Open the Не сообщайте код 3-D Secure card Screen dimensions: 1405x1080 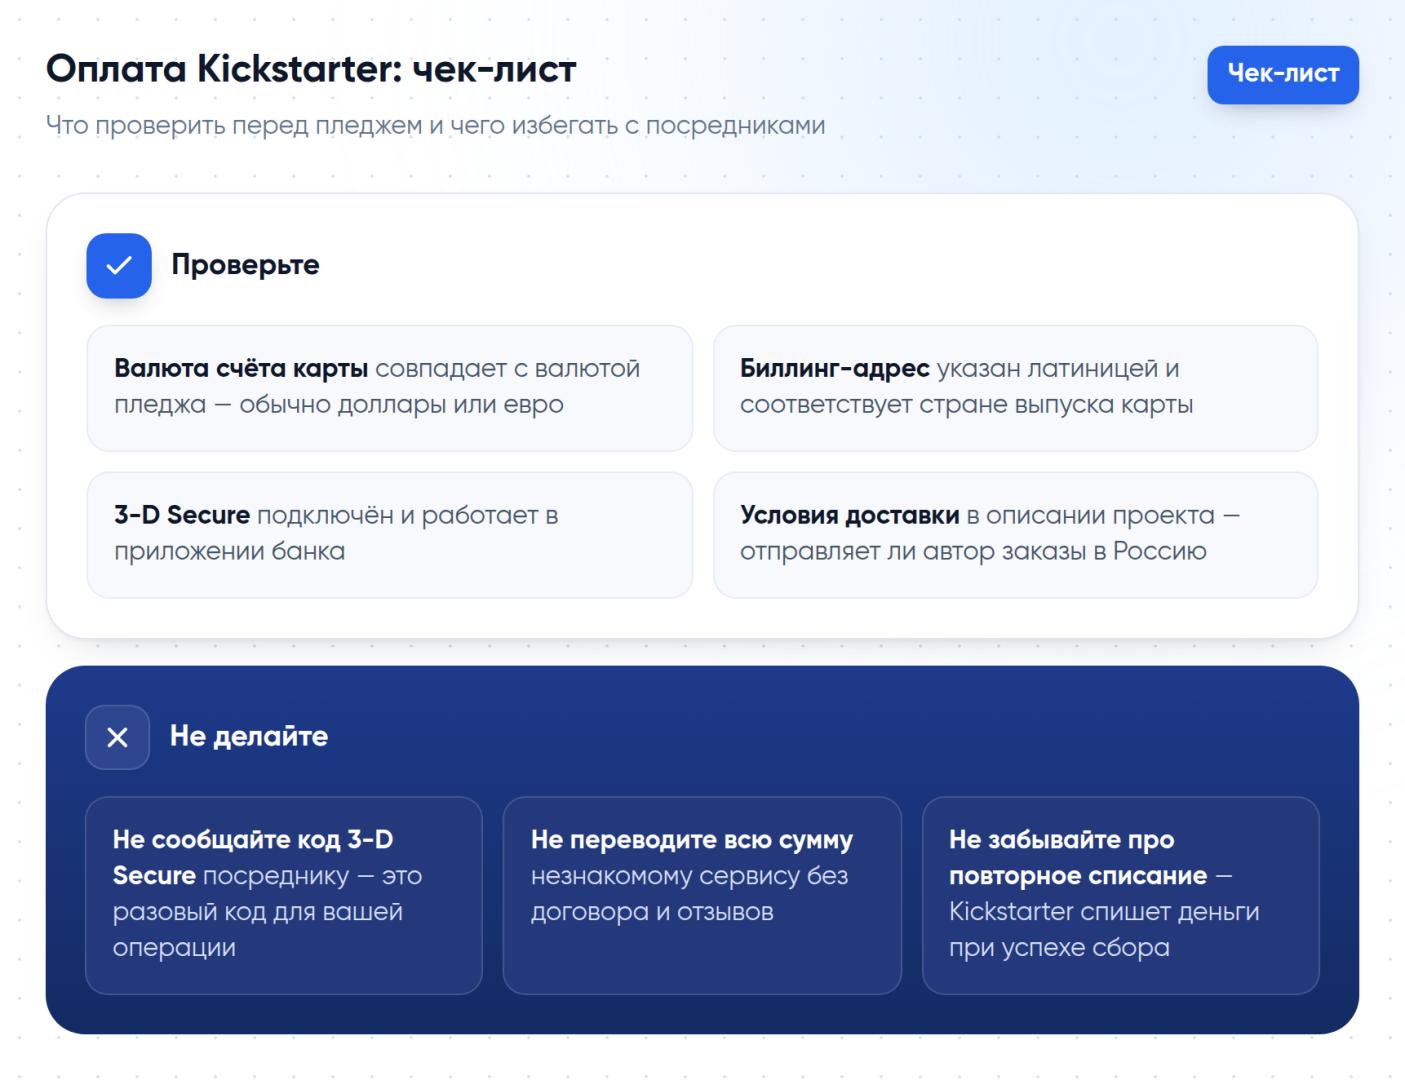[284, 895]
